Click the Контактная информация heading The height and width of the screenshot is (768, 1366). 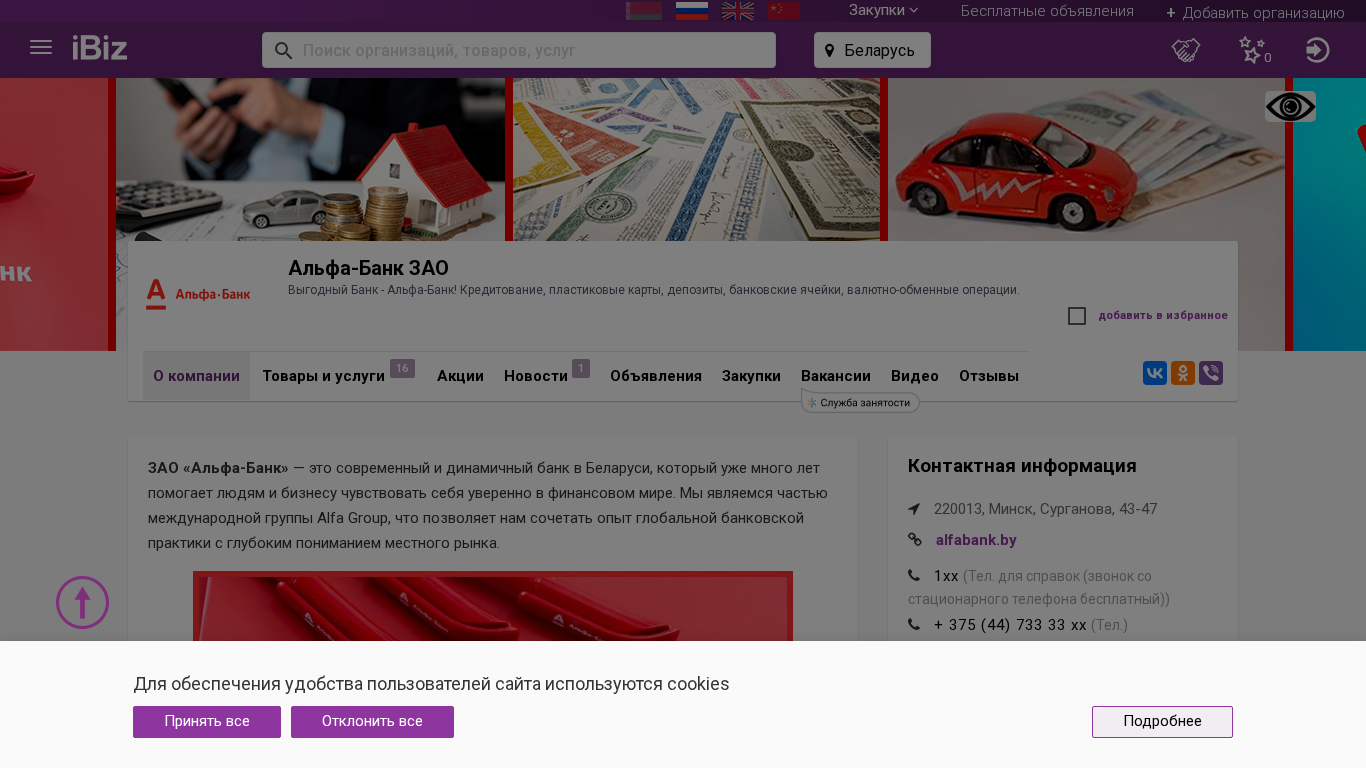click(x=1022, y=466)
